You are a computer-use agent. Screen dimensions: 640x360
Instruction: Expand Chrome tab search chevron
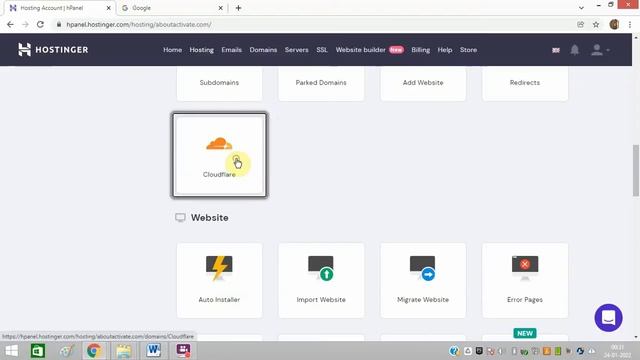(x=581, y=8)
